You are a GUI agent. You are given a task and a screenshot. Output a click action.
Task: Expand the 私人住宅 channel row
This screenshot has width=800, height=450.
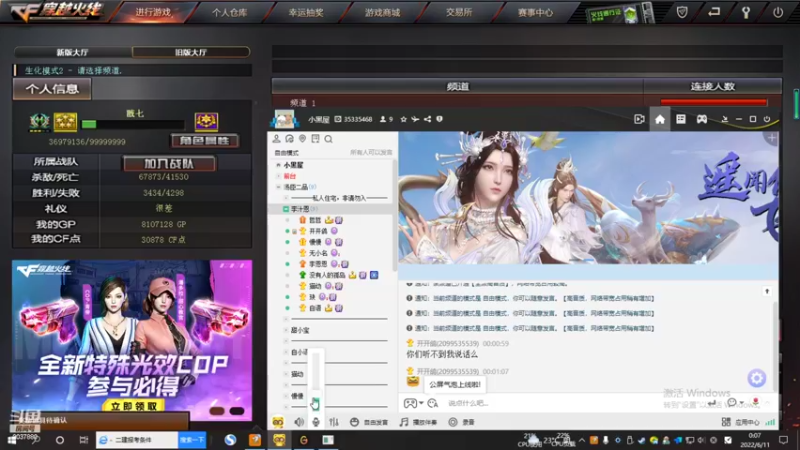click(286, 198)
